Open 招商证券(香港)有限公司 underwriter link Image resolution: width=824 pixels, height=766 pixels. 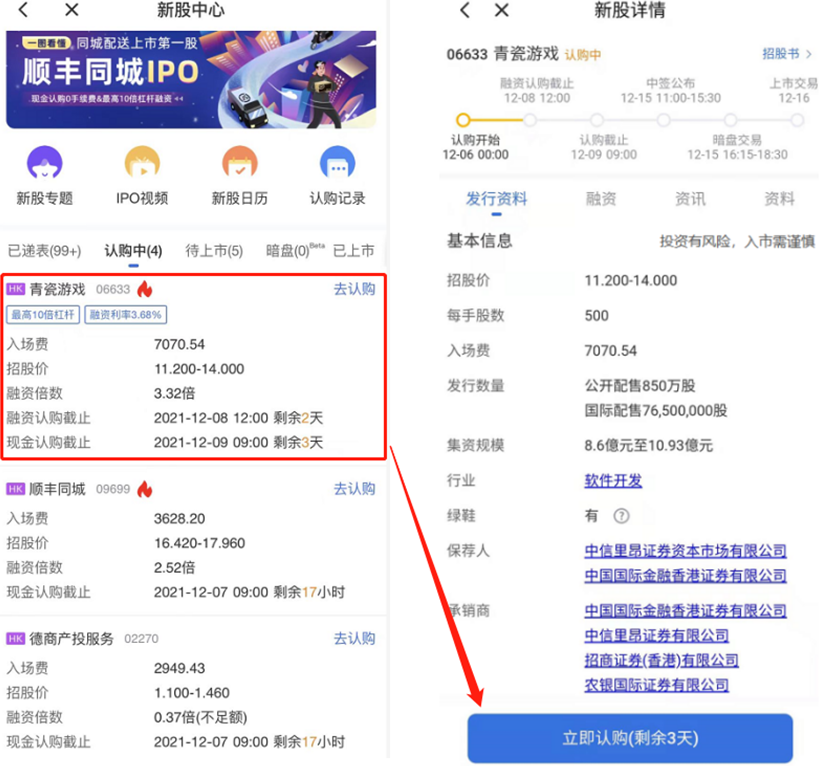click(662, 660)
